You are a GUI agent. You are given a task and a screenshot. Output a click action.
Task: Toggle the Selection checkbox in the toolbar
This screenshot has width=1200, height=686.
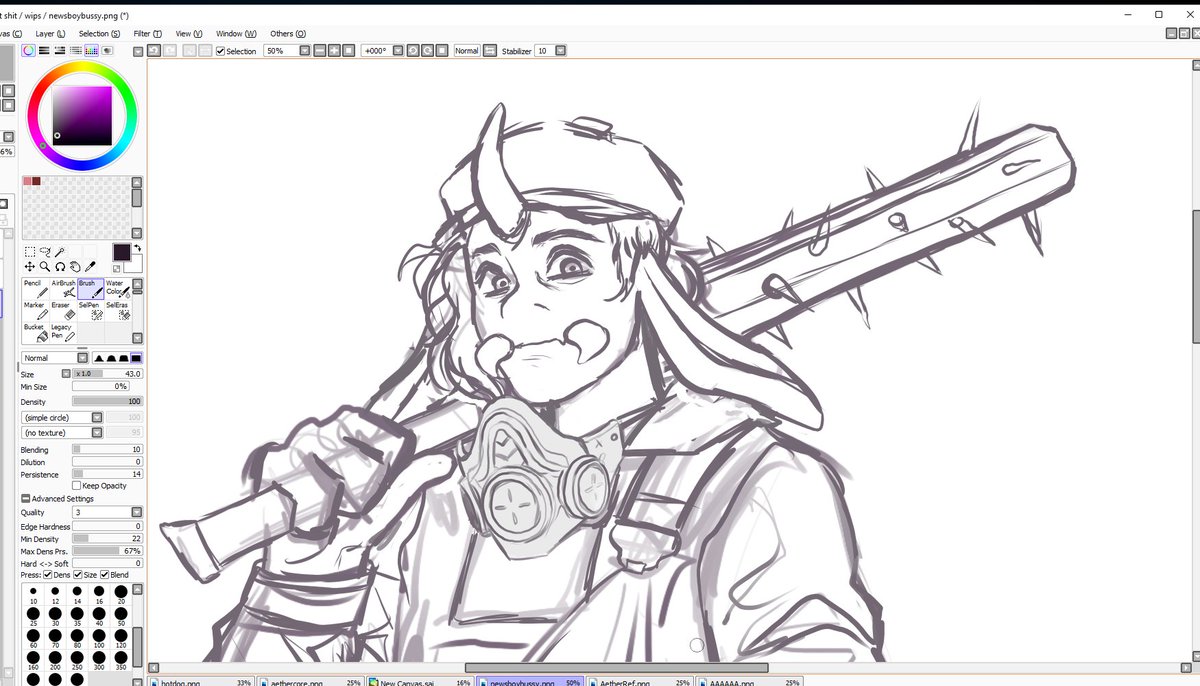point(221,50)
